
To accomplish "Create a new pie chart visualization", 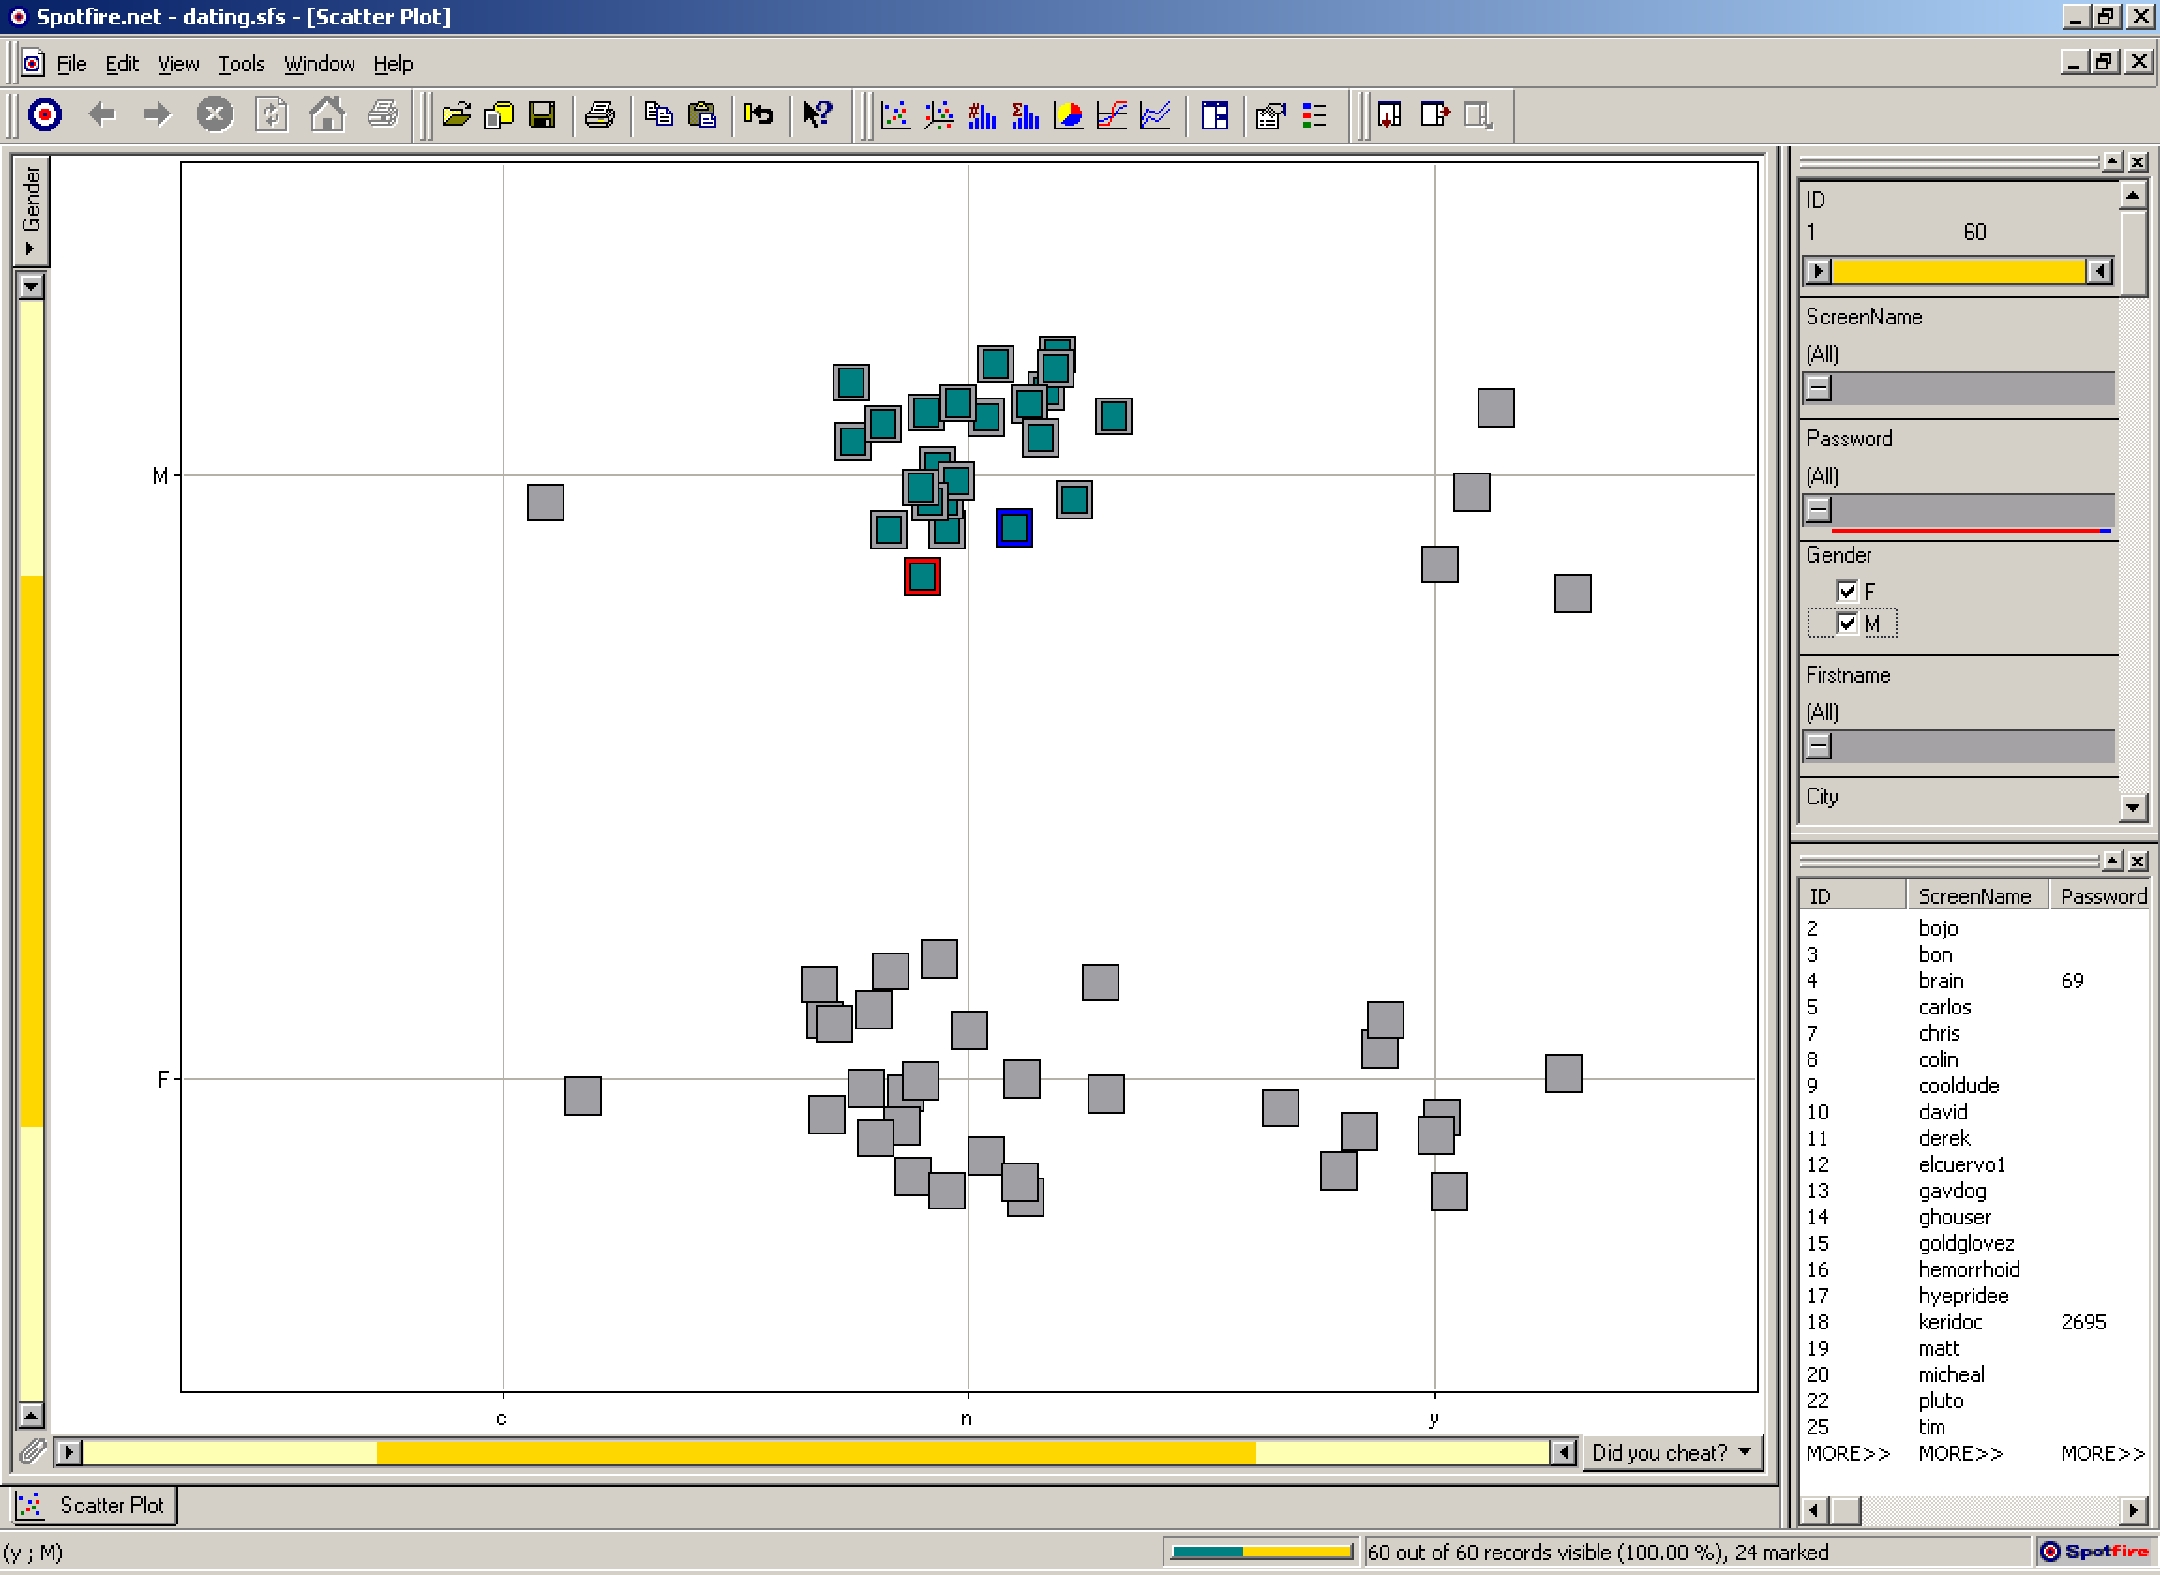I will tap(1069, 115).
